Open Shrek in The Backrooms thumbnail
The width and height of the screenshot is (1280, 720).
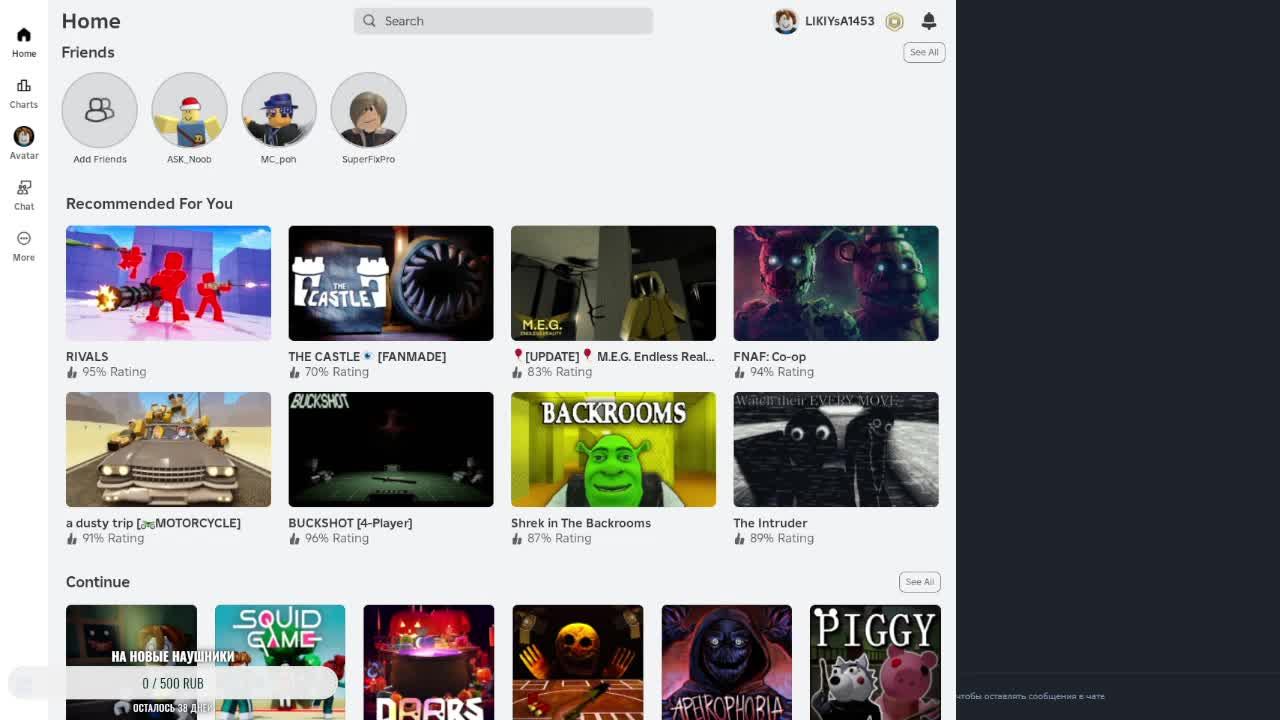[613, 449]
